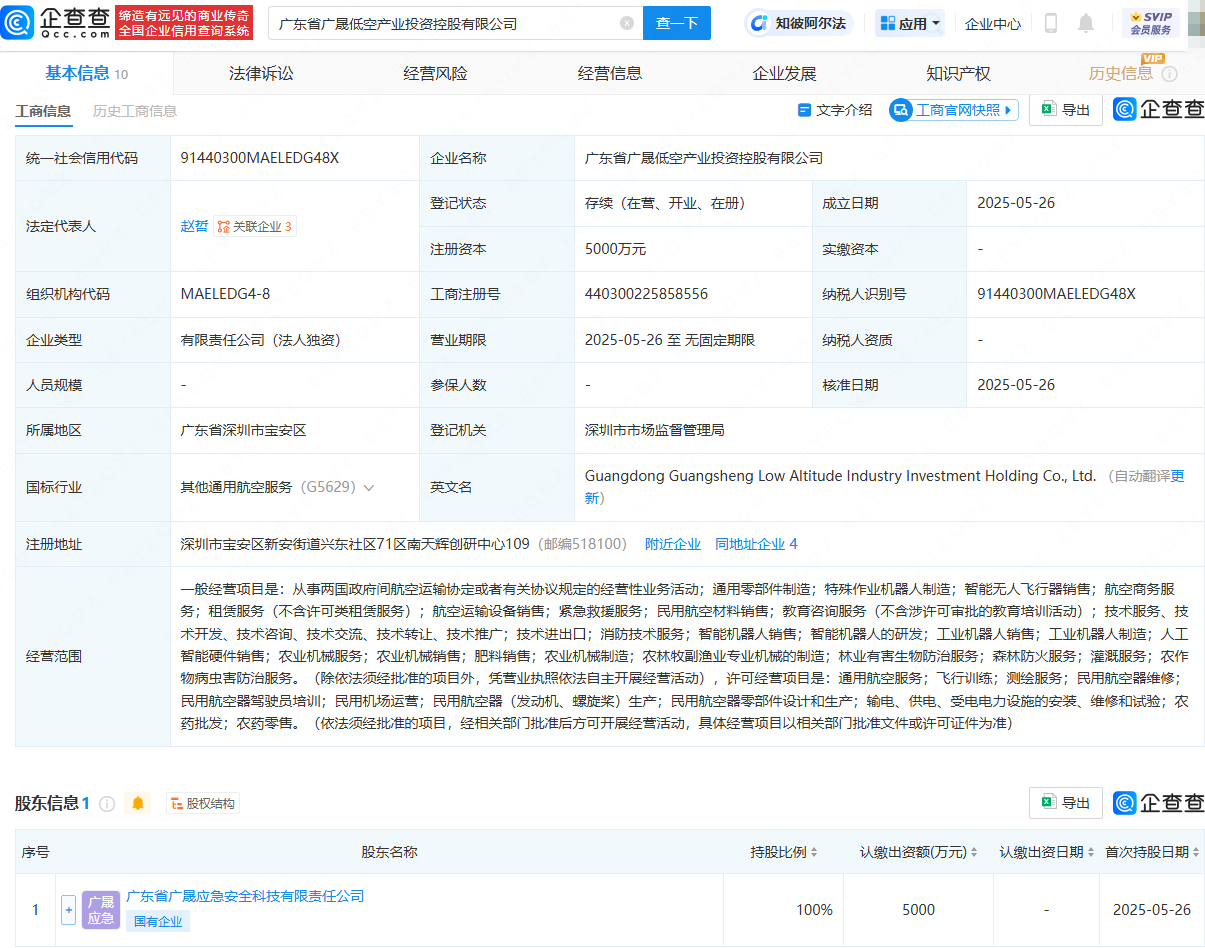Screen dimensions: 1205x948
Task: Open 文字介绍 text introduction
Action: tap(835, 110)
